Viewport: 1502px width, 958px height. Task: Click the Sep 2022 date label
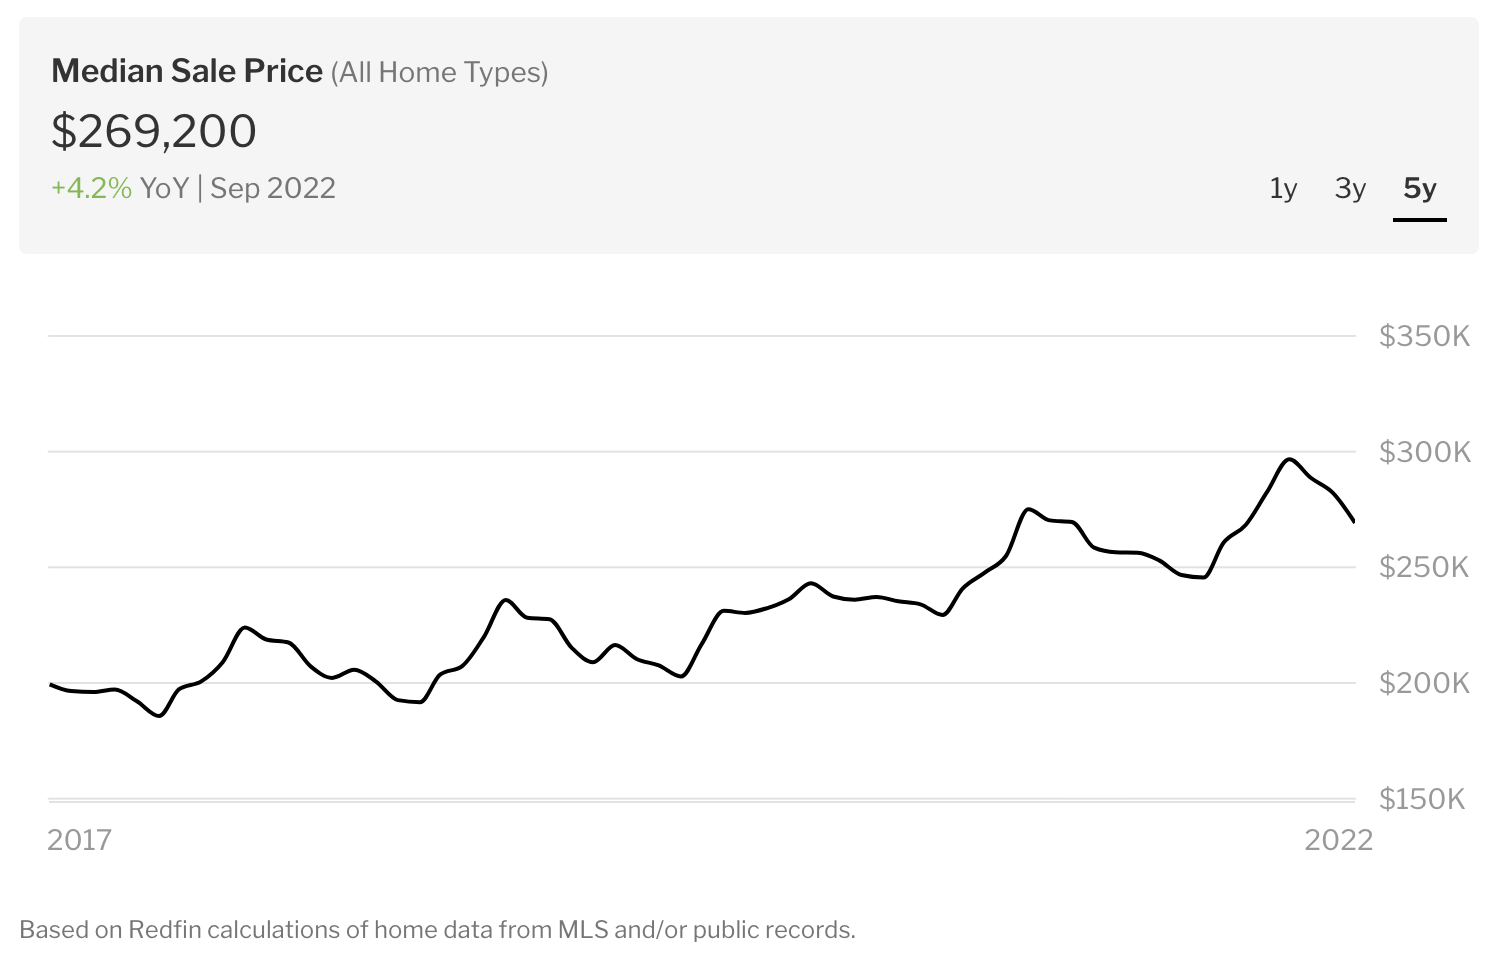pyautogui.click(x=273, y=188)
